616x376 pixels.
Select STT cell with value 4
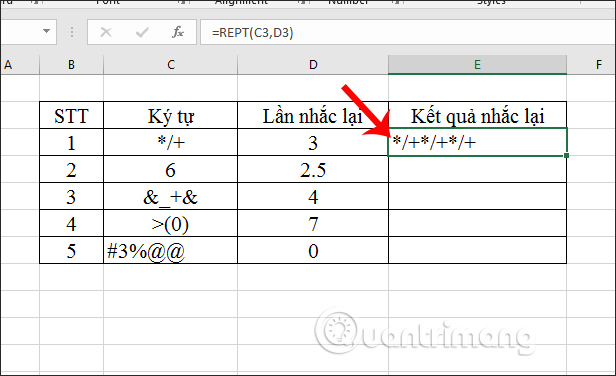pos(72,224)
